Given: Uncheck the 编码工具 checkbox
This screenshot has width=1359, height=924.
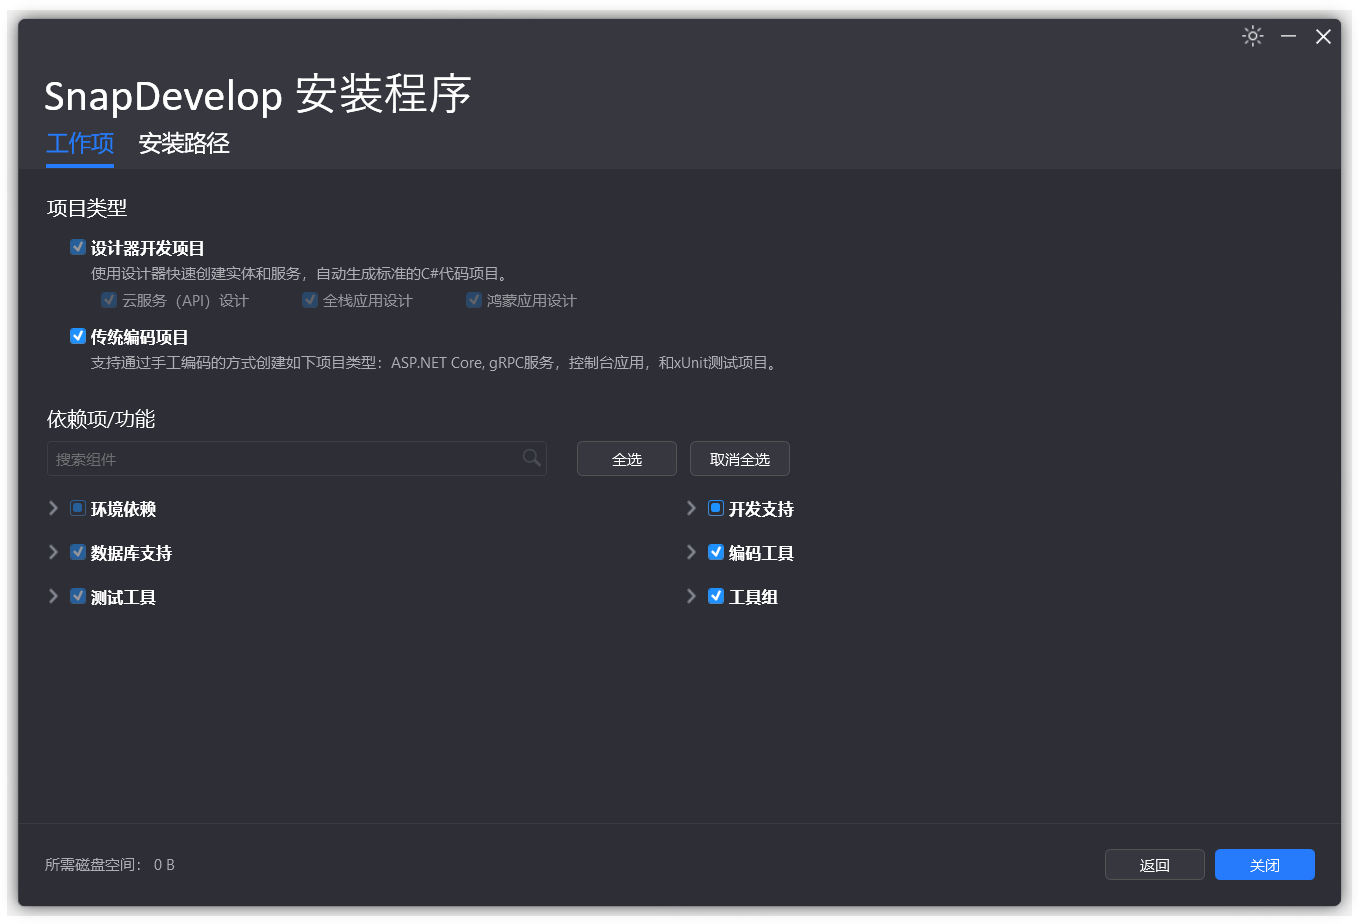Looking at the screenshot, I should [x=716, y=552].
